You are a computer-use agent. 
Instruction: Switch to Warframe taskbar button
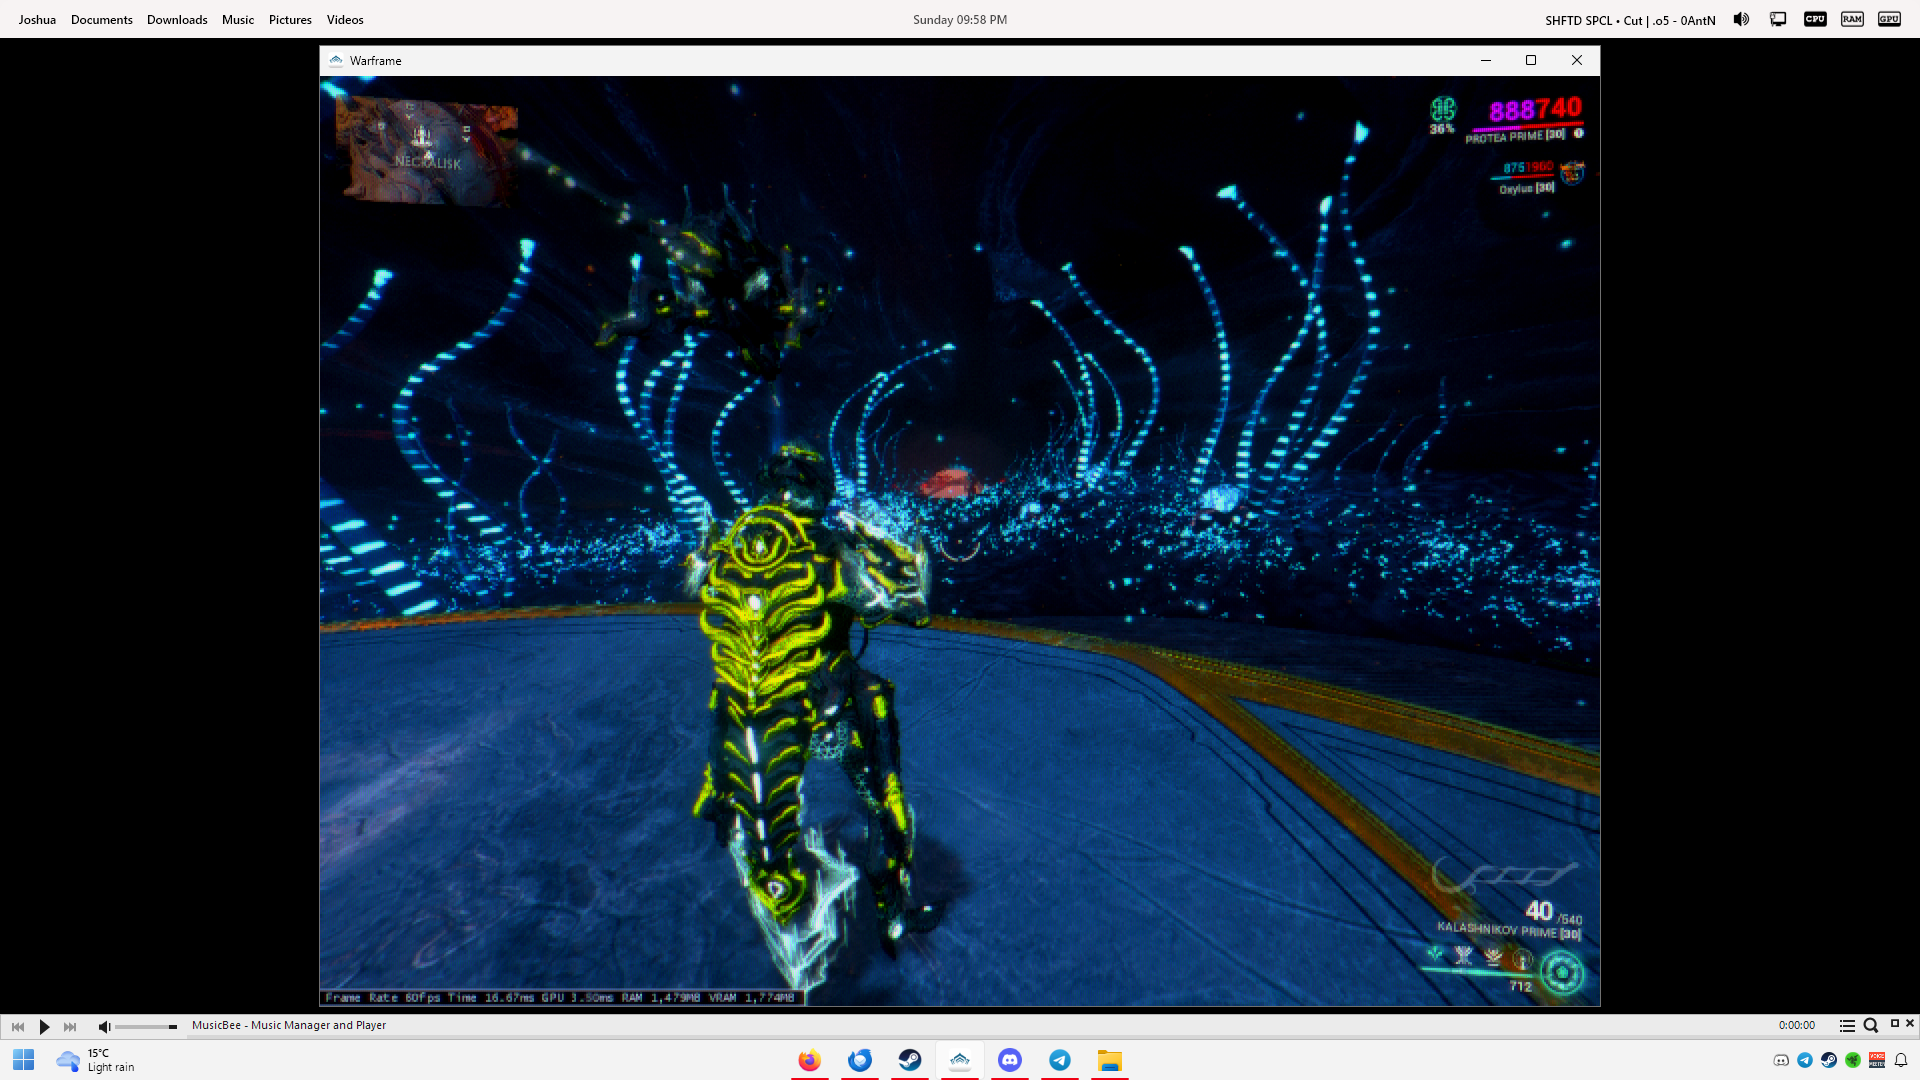(960, 1060)
